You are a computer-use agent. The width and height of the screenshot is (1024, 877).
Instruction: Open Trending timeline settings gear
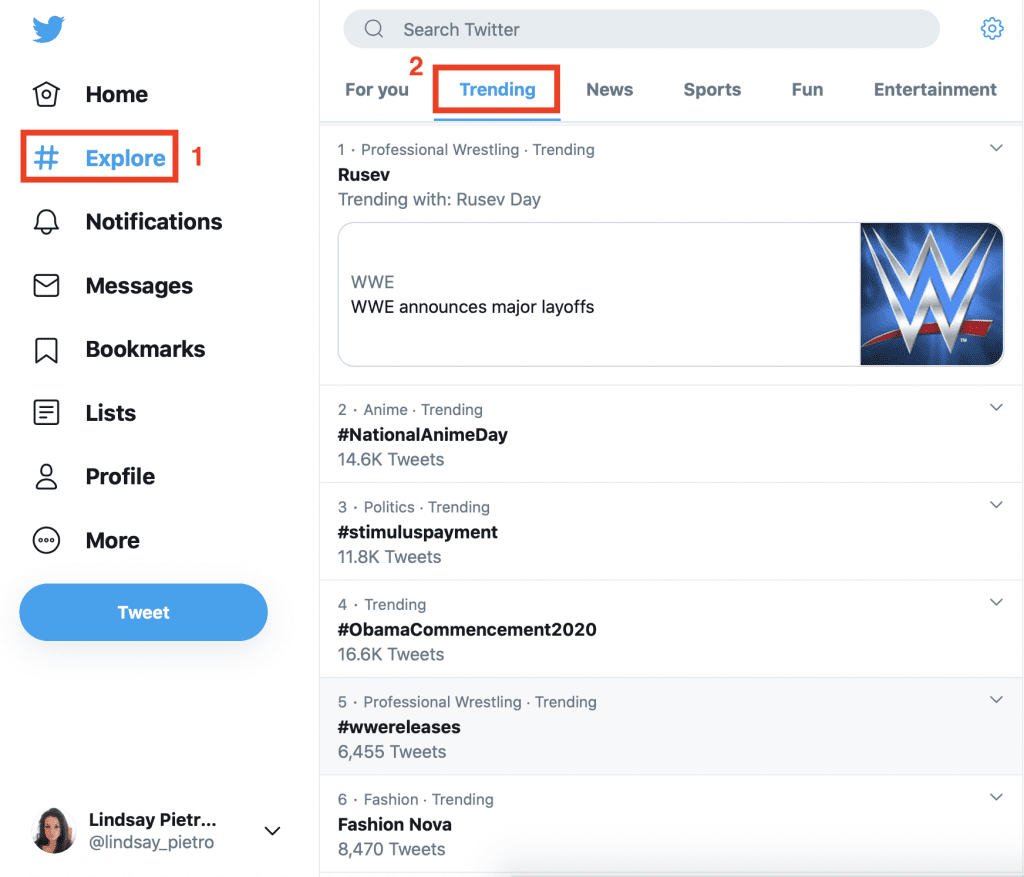[x=991, y=28]
